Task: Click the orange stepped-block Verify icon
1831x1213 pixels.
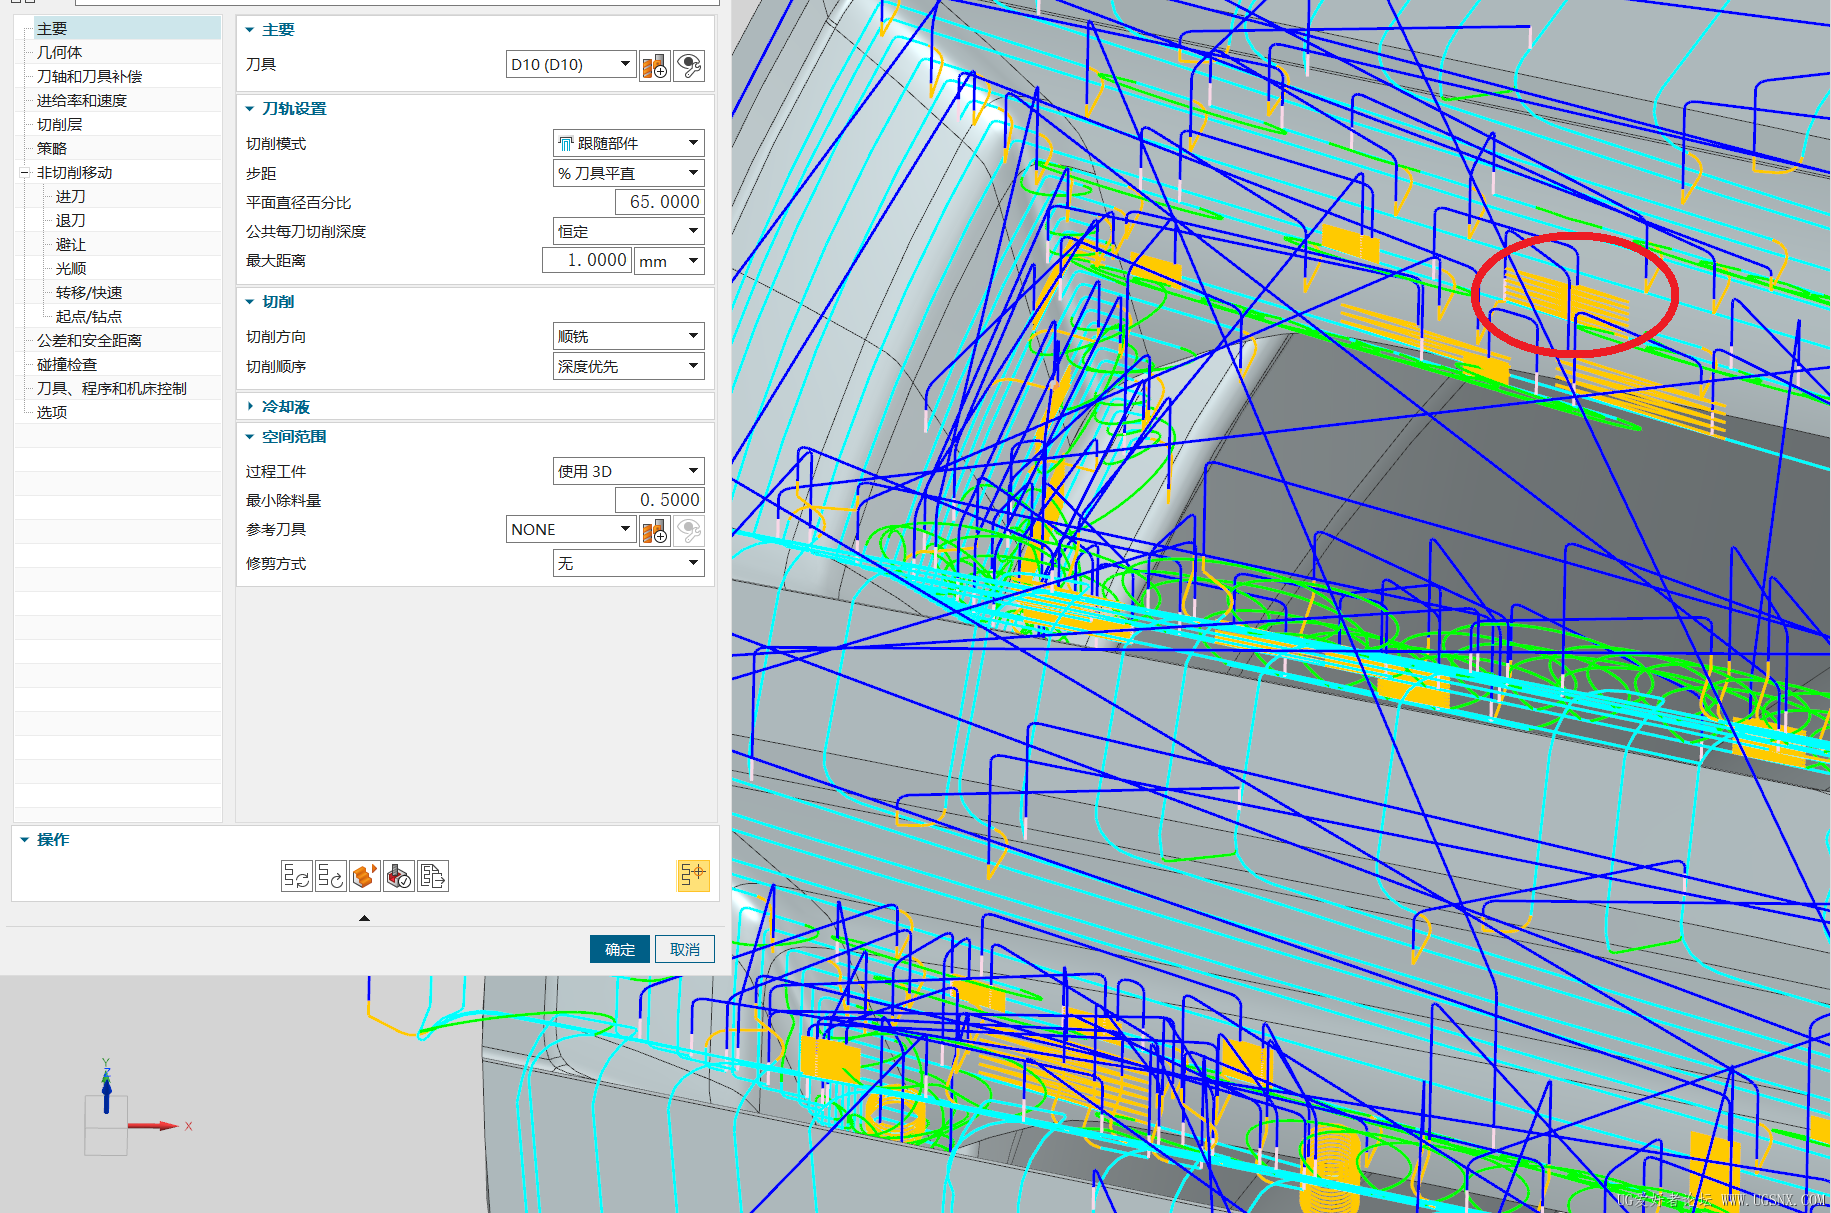Action: click(x=365, y=876)
